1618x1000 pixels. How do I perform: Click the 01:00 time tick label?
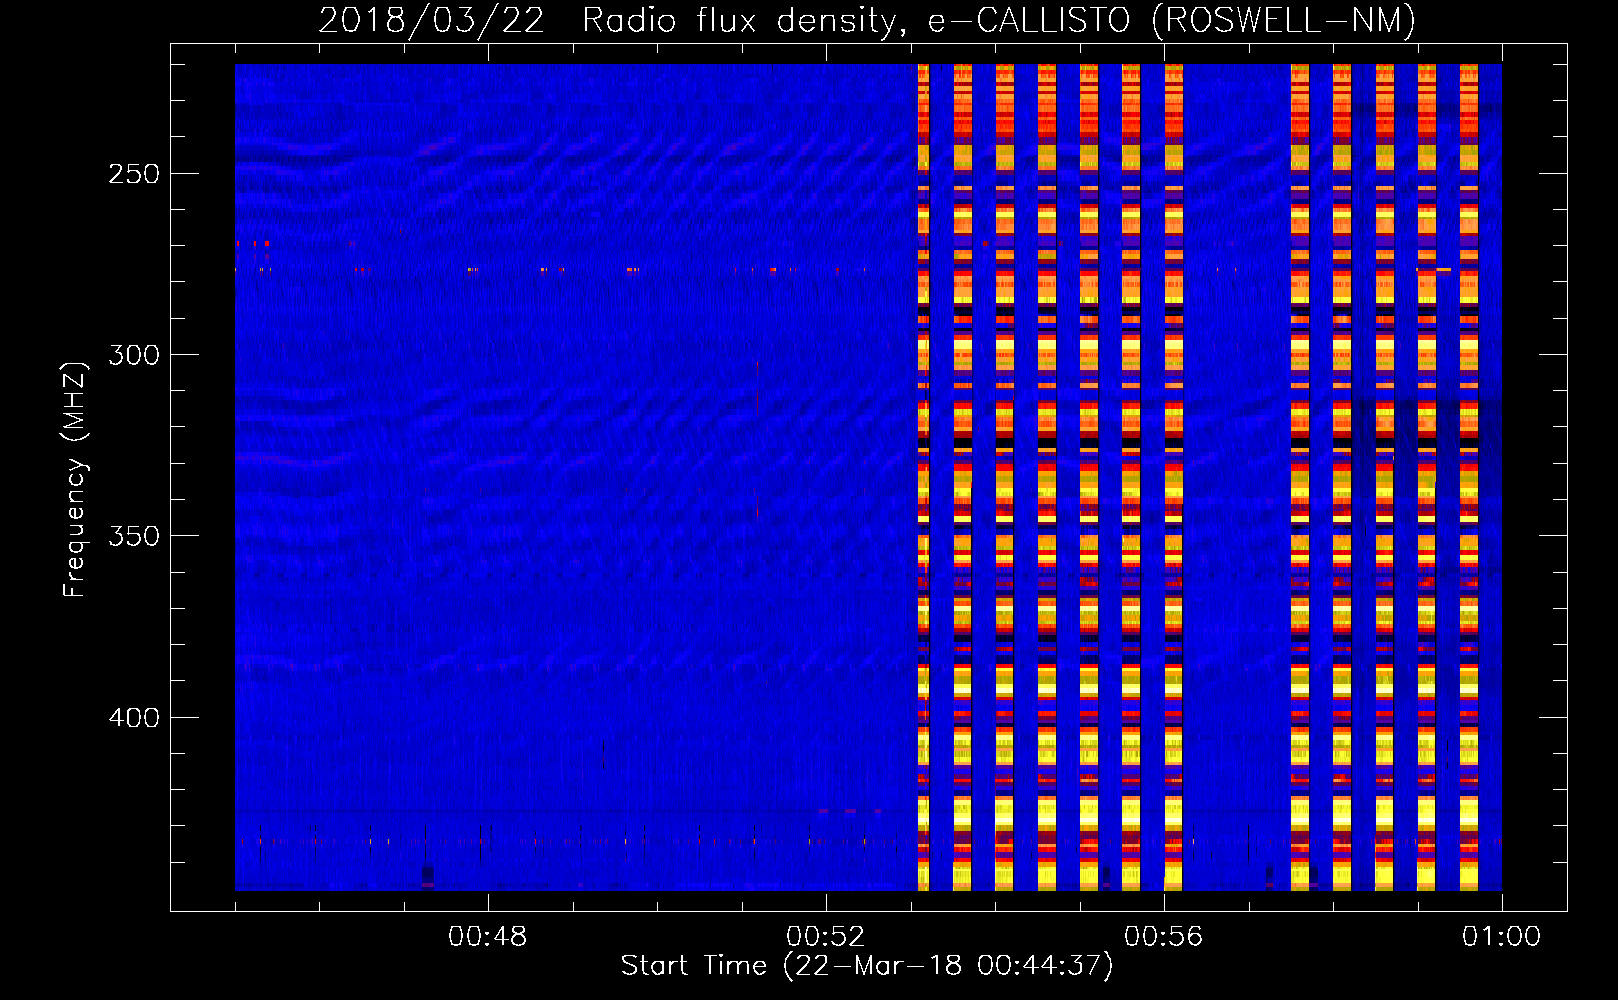(1501, 937)
